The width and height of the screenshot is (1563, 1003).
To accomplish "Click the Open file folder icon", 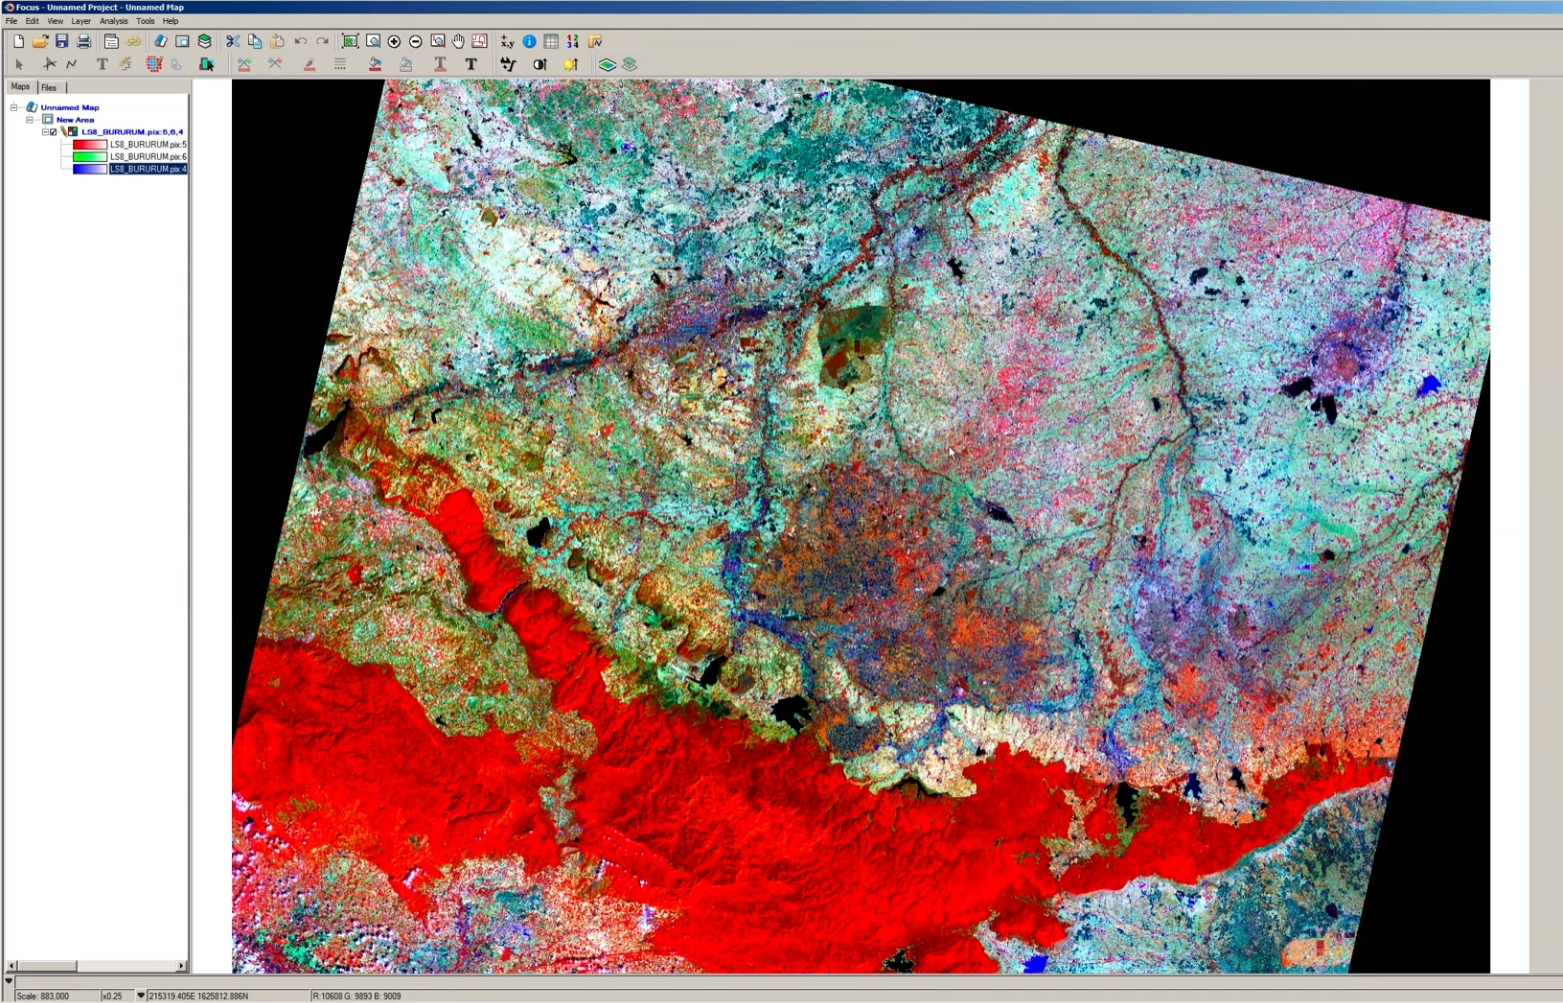I will coord(40,41).
